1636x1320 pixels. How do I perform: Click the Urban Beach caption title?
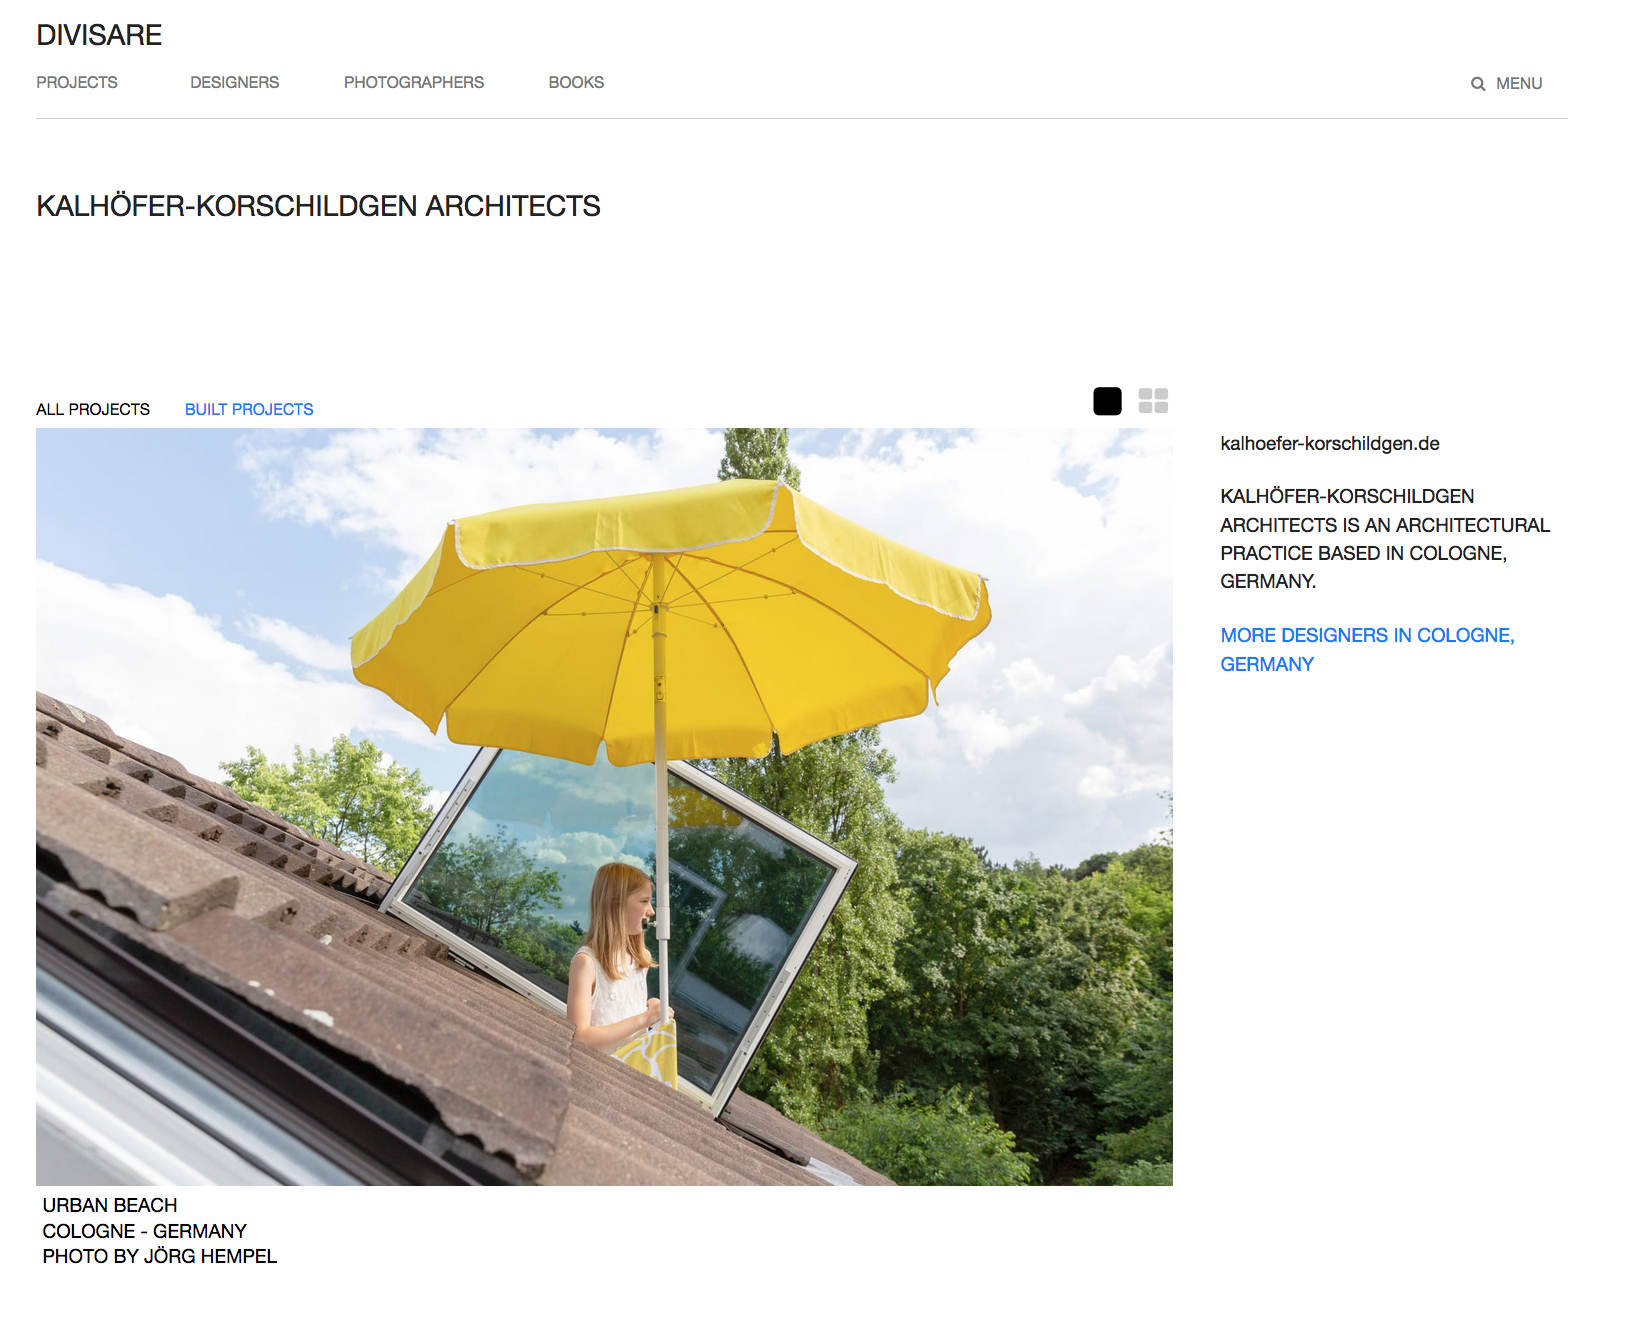pos(110,1205)
